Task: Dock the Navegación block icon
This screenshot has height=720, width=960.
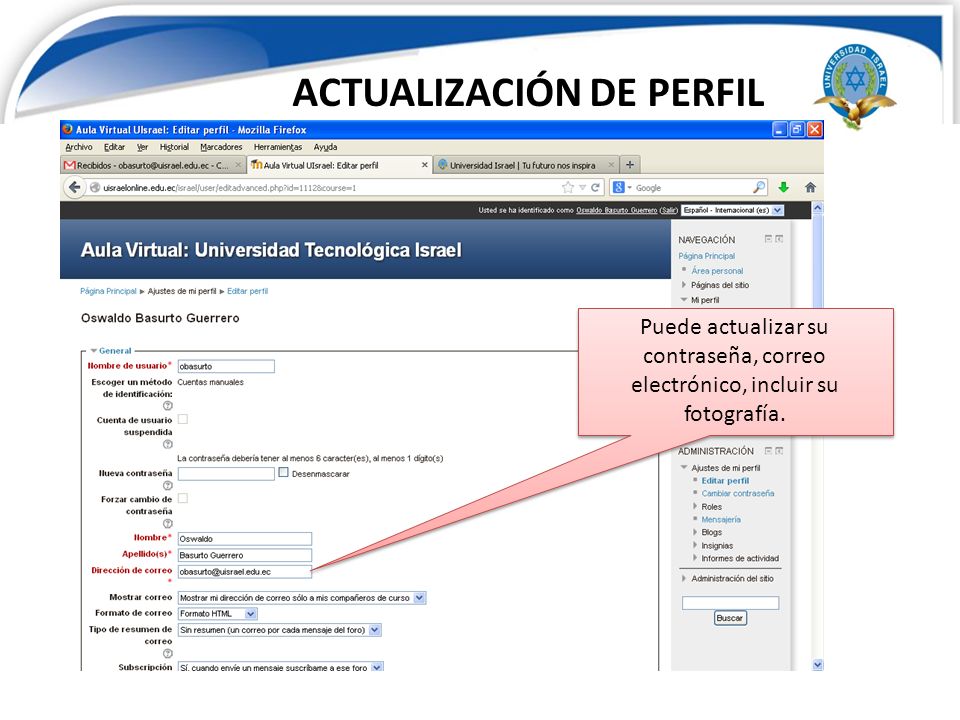Action: point(779,239)
